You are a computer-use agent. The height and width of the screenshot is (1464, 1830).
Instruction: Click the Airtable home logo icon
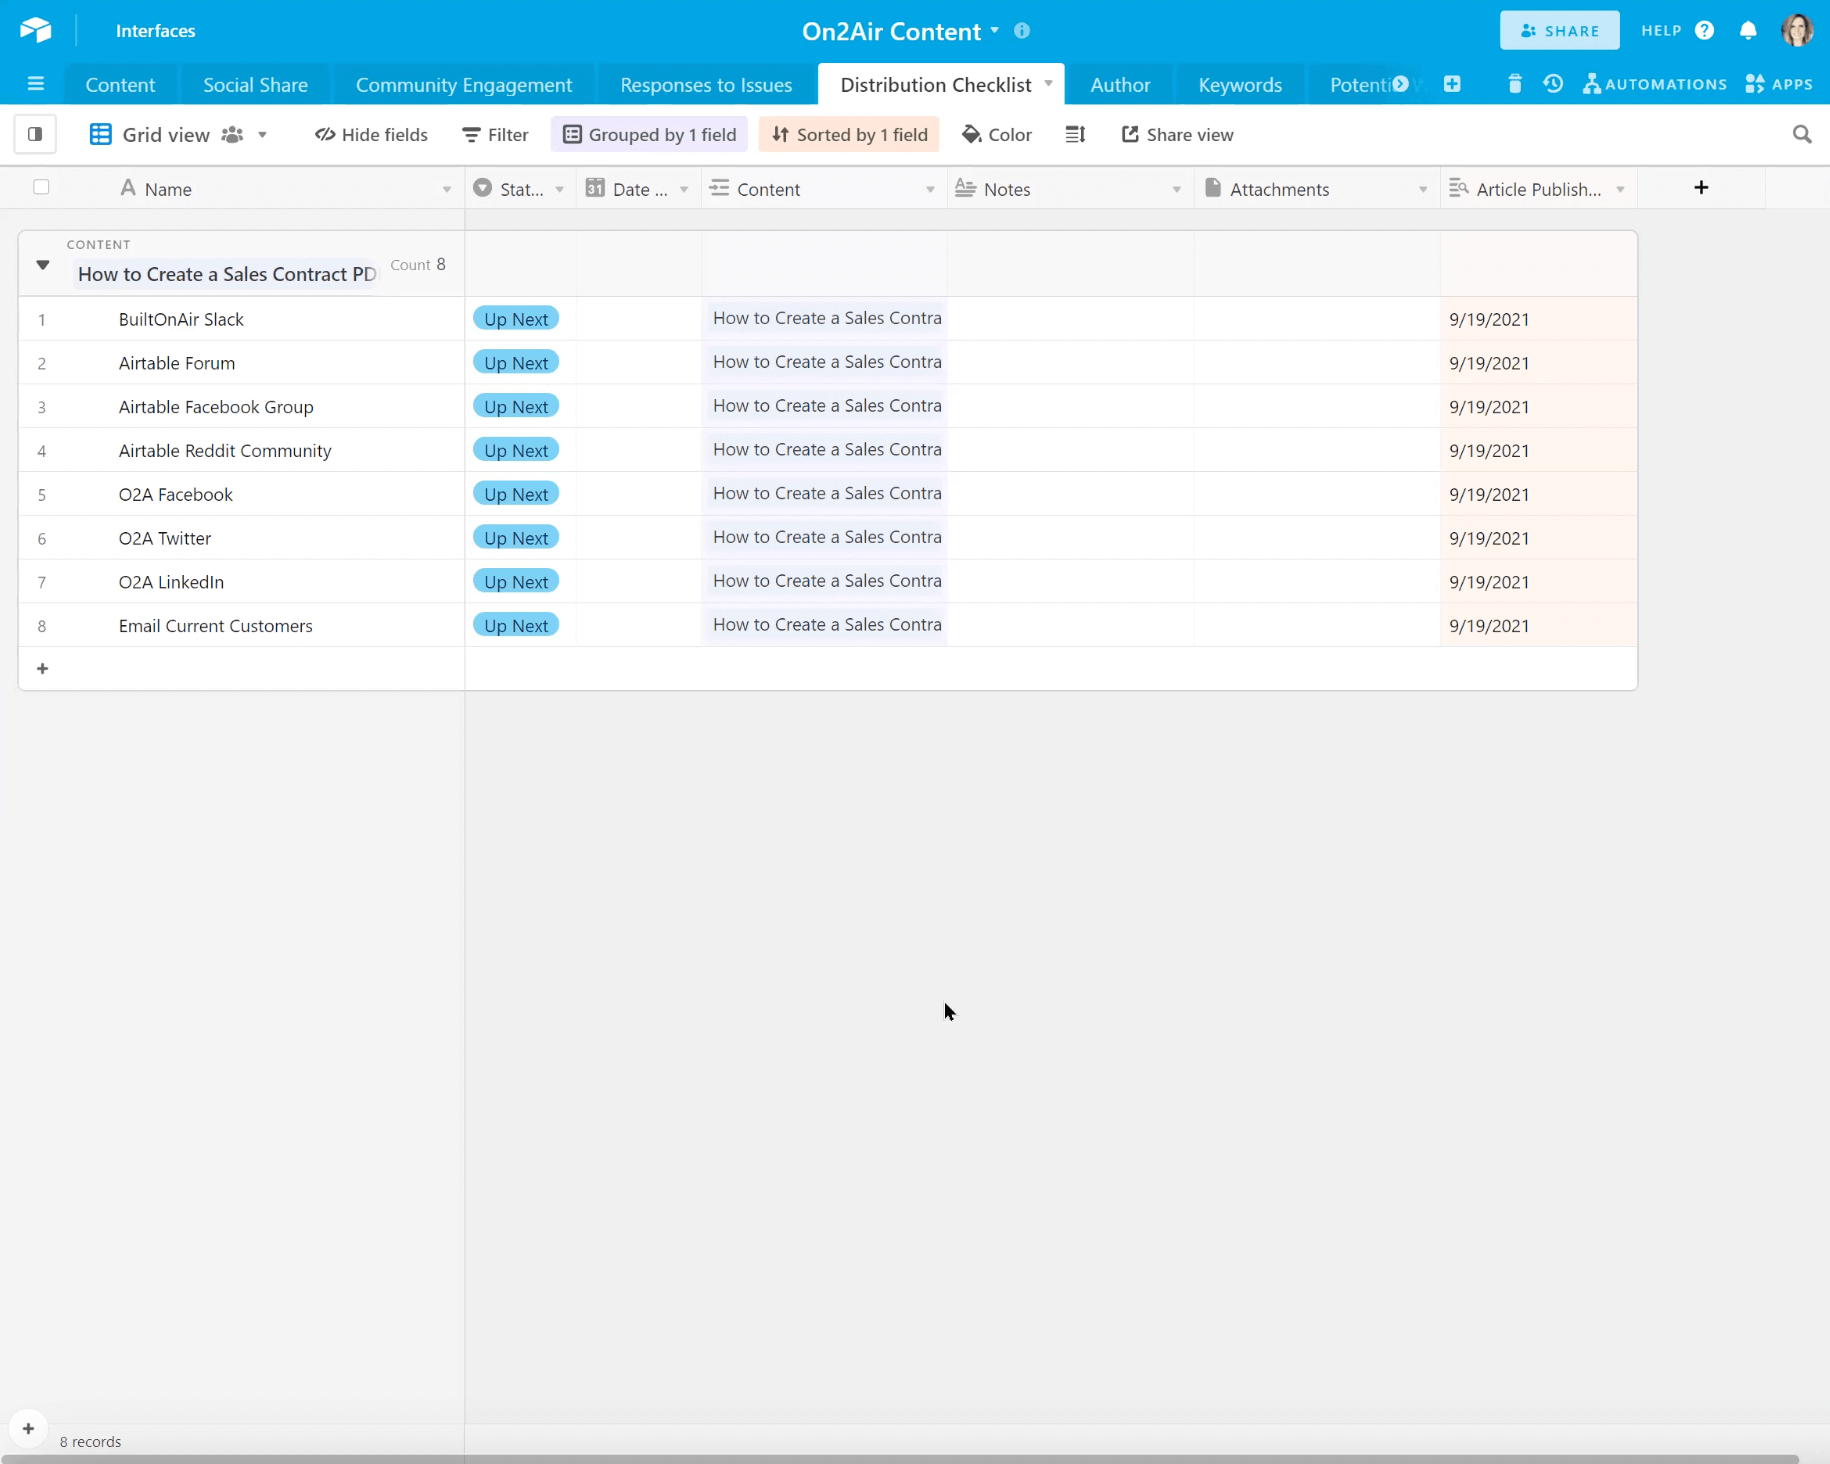(35, 30)
